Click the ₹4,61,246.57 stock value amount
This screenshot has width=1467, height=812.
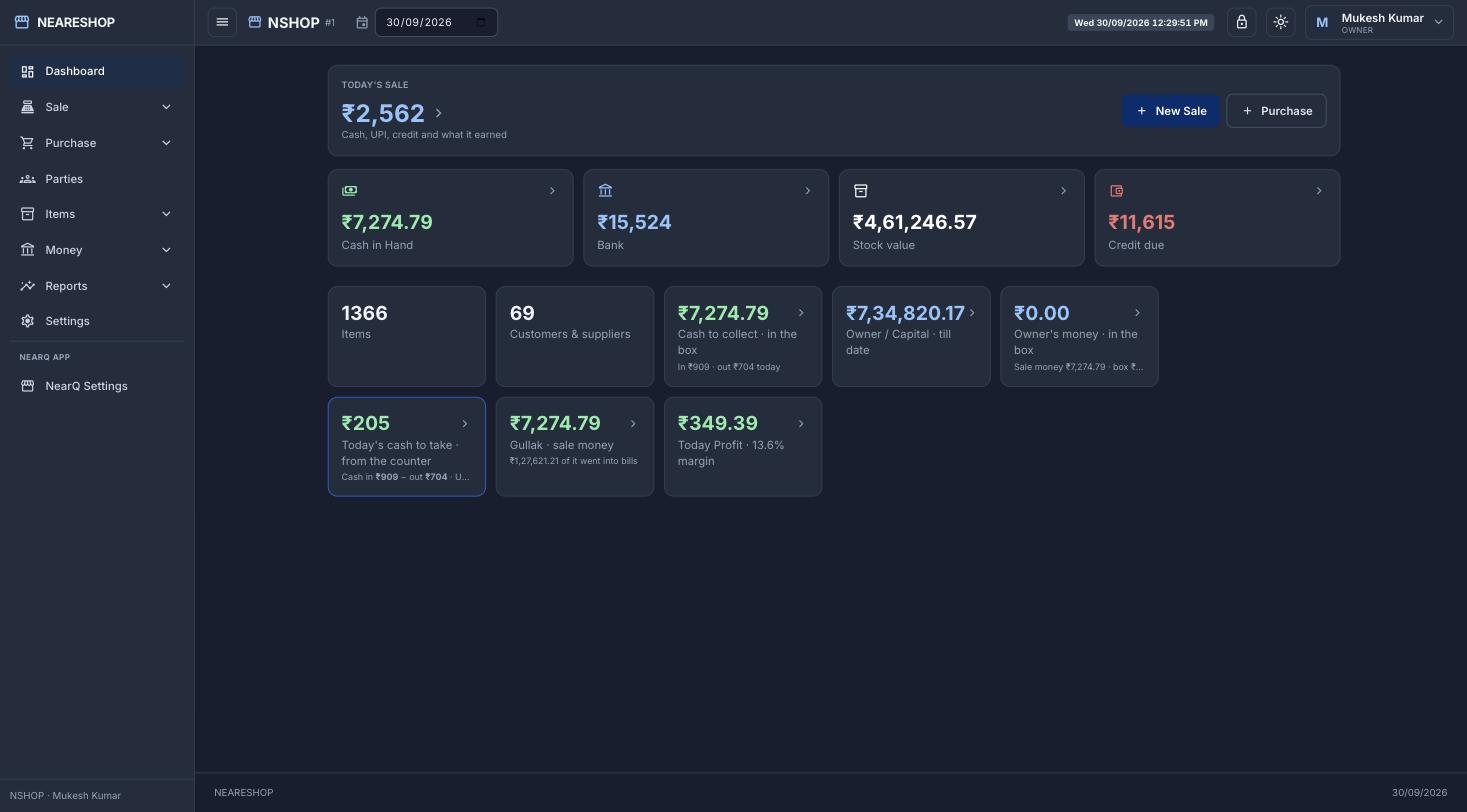point(914,222)
